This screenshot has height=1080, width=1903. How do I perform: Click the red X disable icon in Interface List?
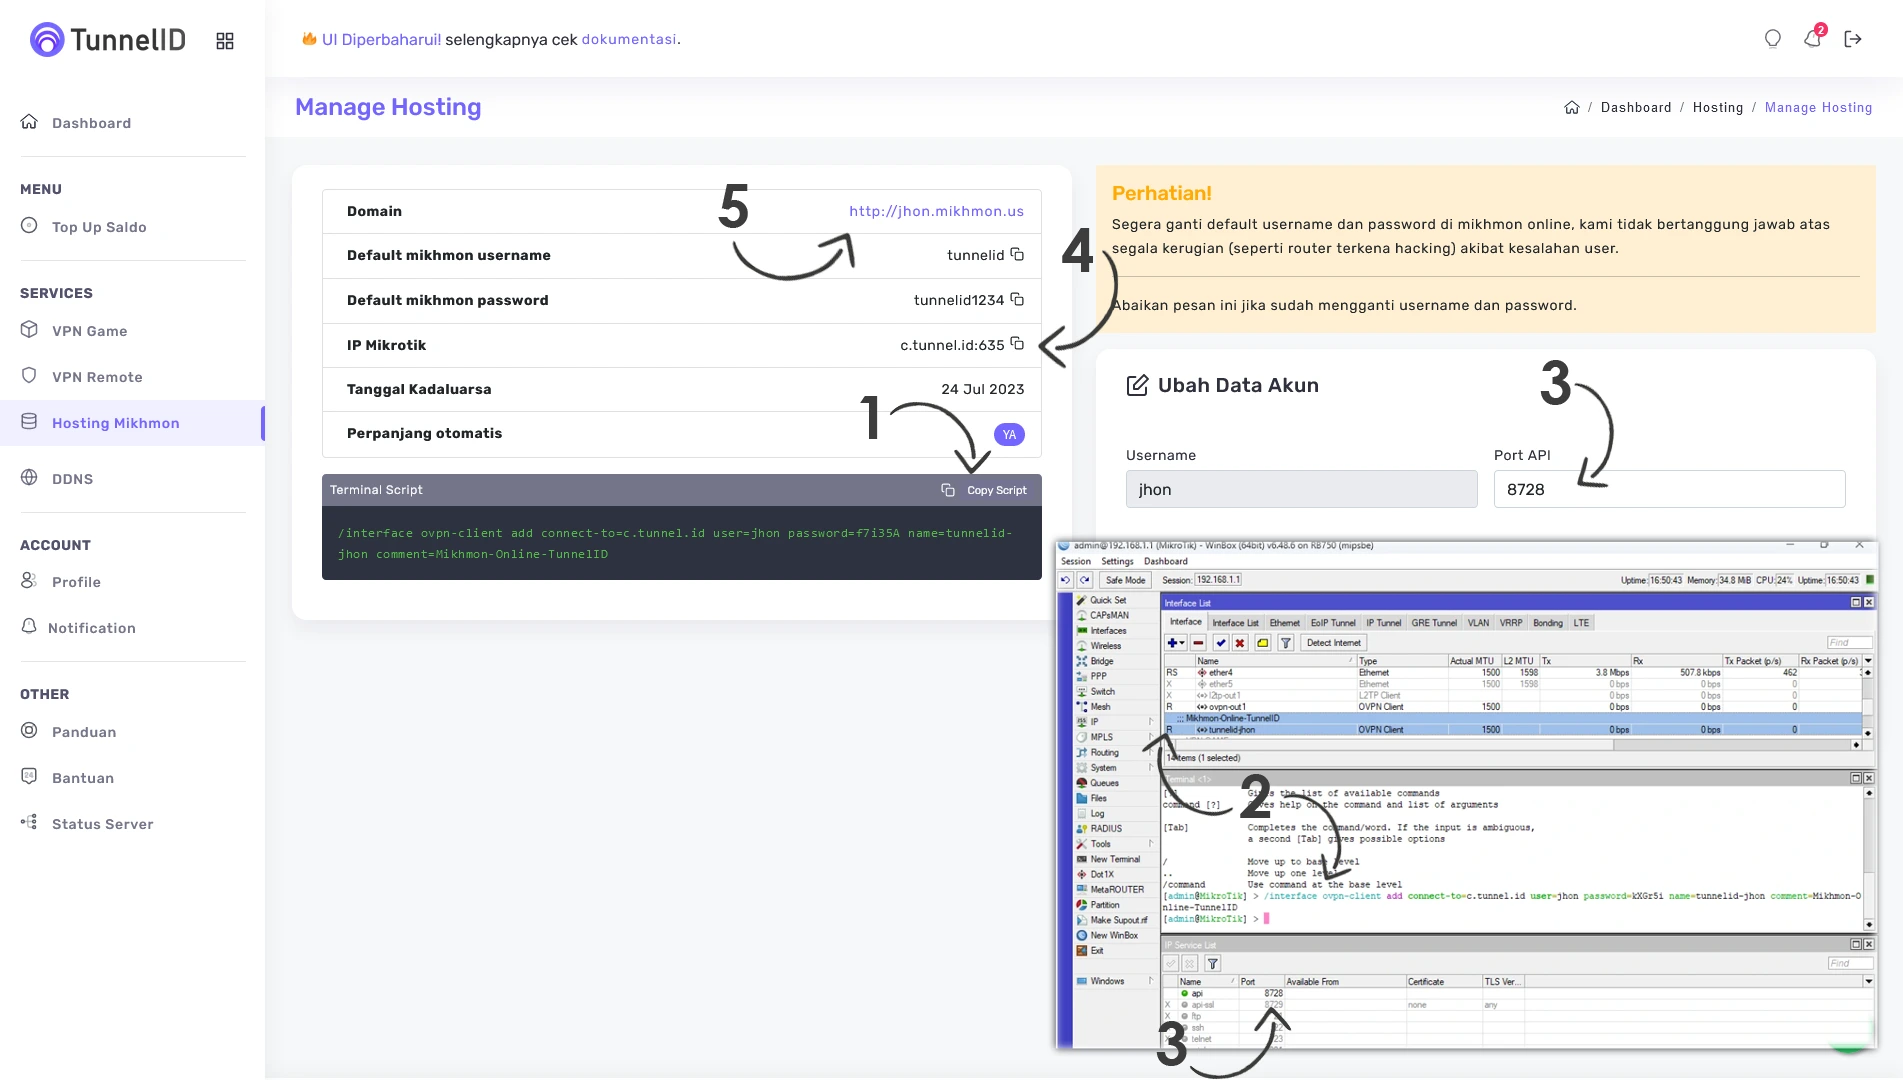1240,643
